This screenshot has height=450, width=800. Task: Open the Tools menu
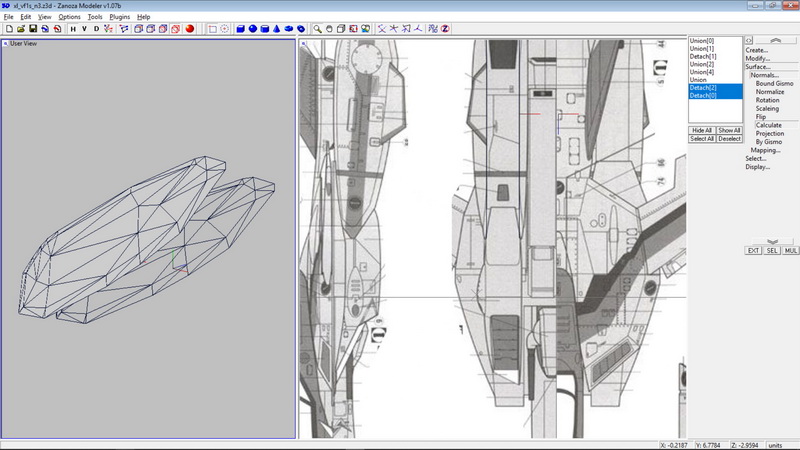click(95, 17)
